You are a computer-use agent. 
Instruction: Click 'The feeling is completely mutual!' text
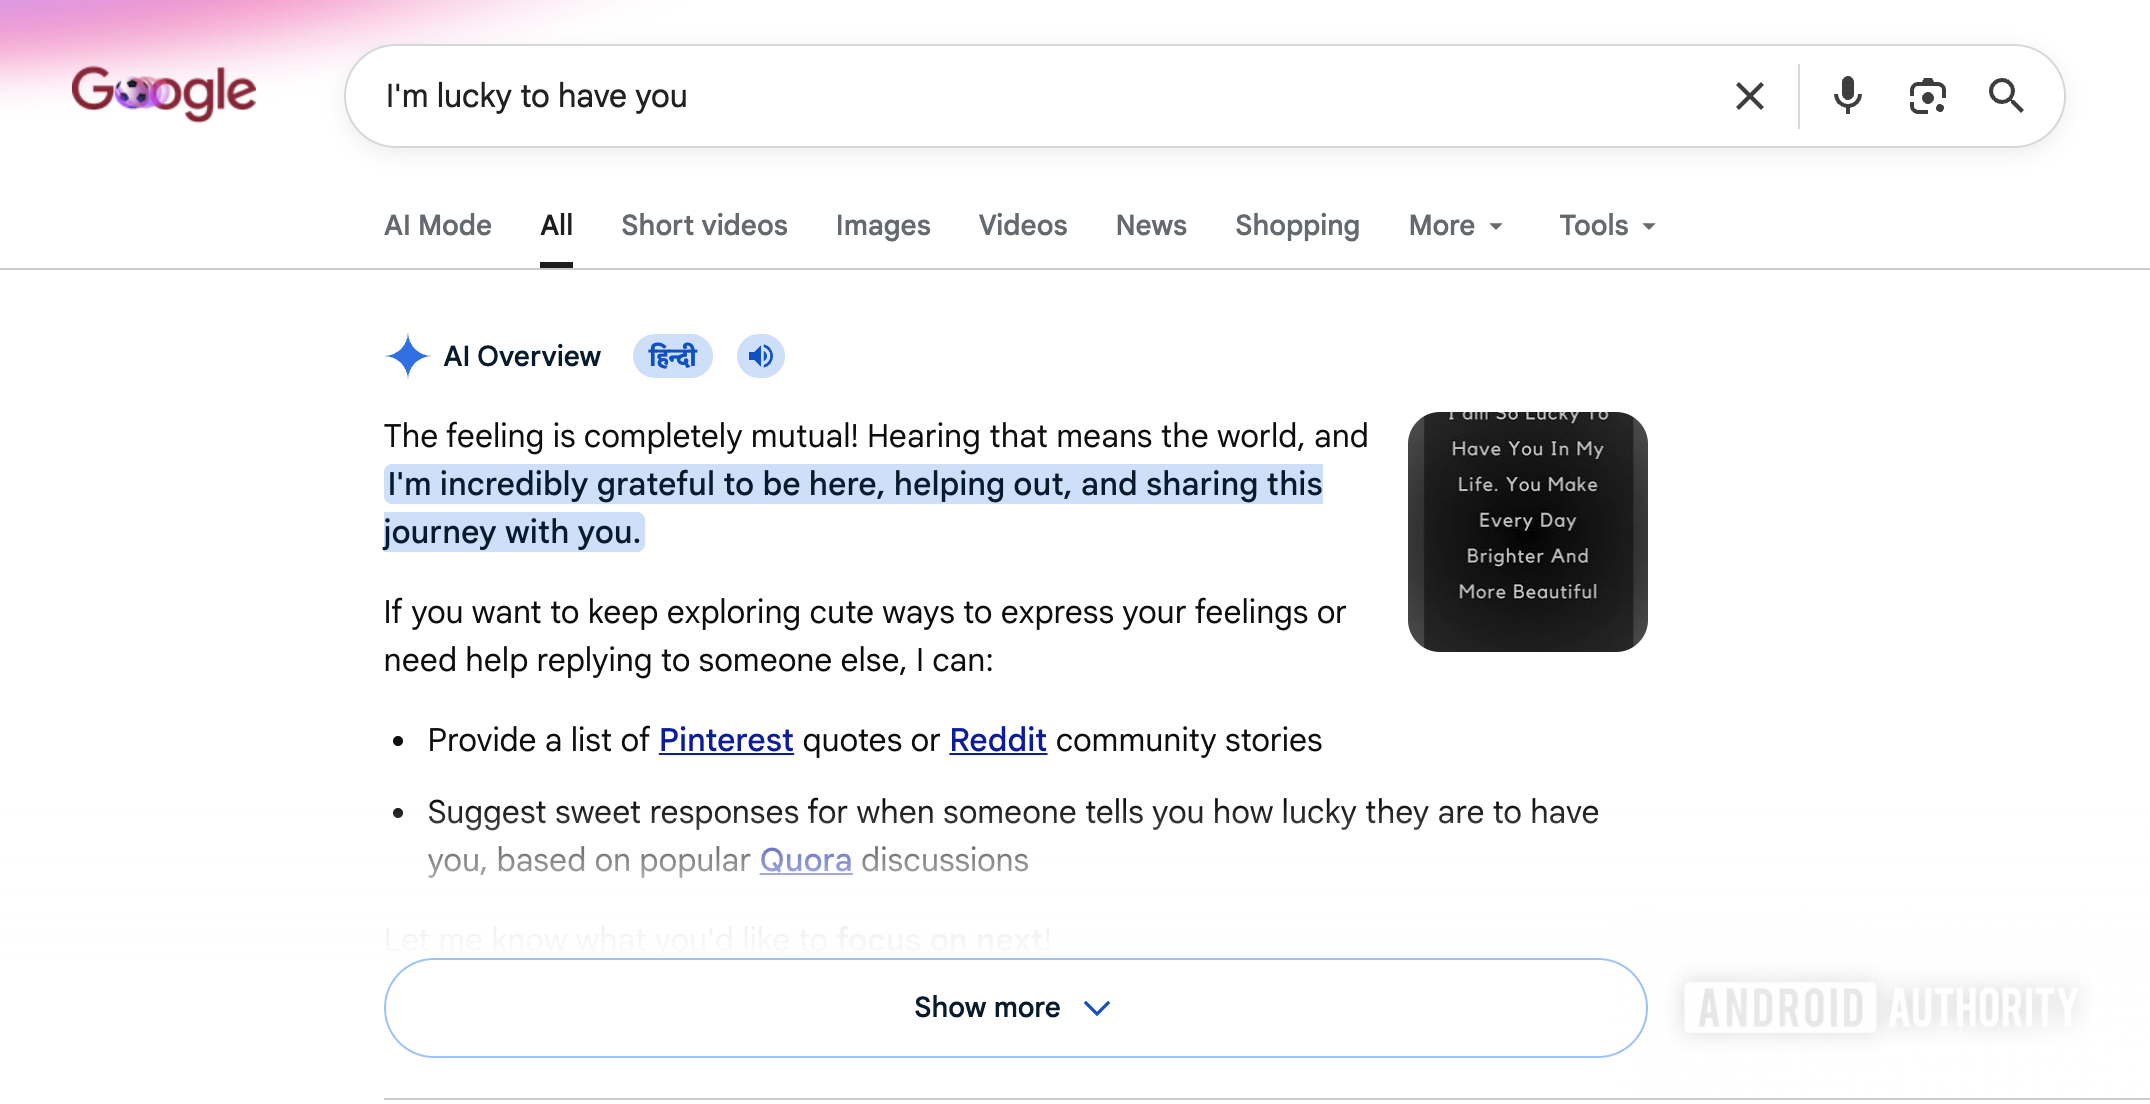621,436
